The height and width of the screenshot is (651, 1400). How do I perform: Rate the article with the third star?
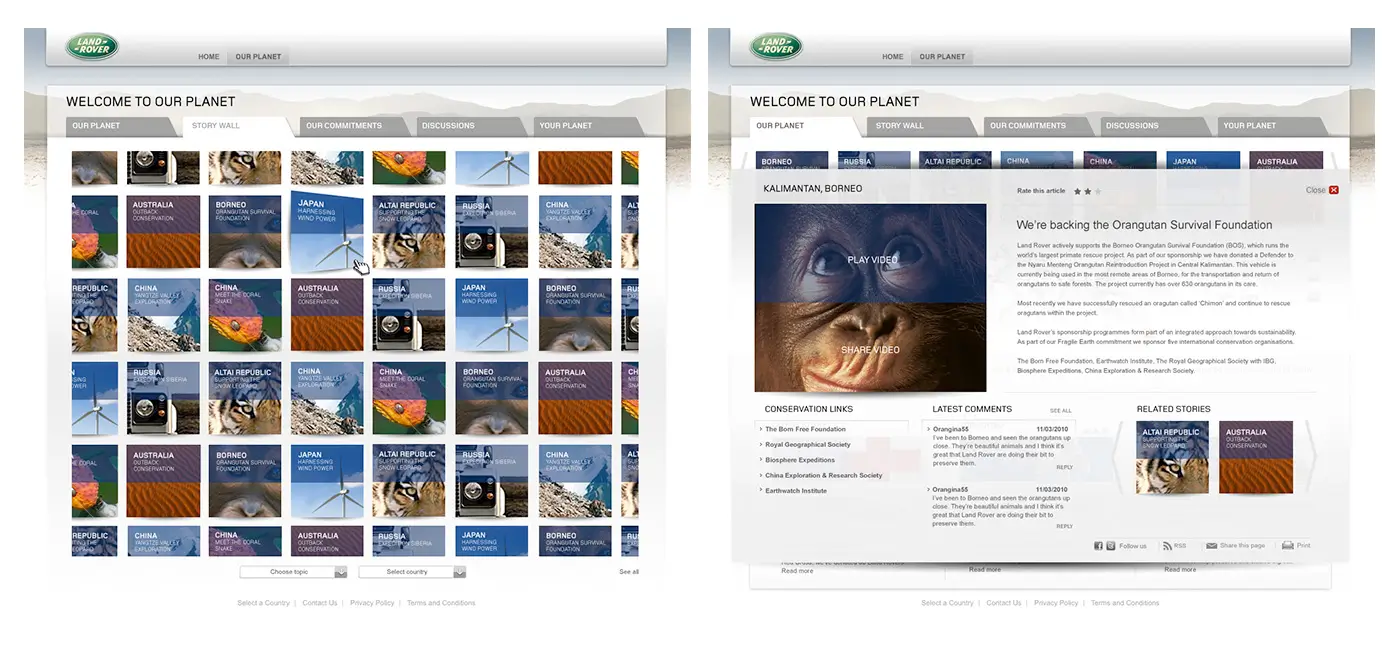[x=1097, y=191]
